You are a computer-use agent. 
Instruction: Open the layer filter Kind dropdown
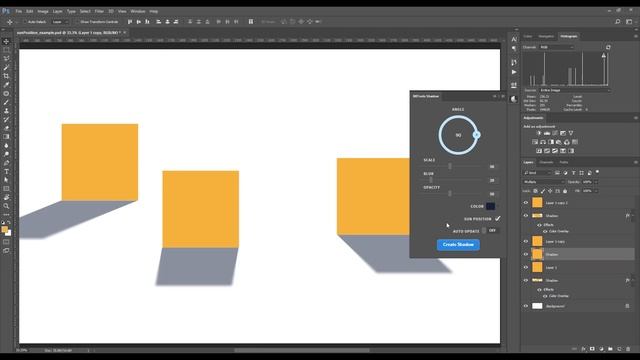[x=537, y=173]
